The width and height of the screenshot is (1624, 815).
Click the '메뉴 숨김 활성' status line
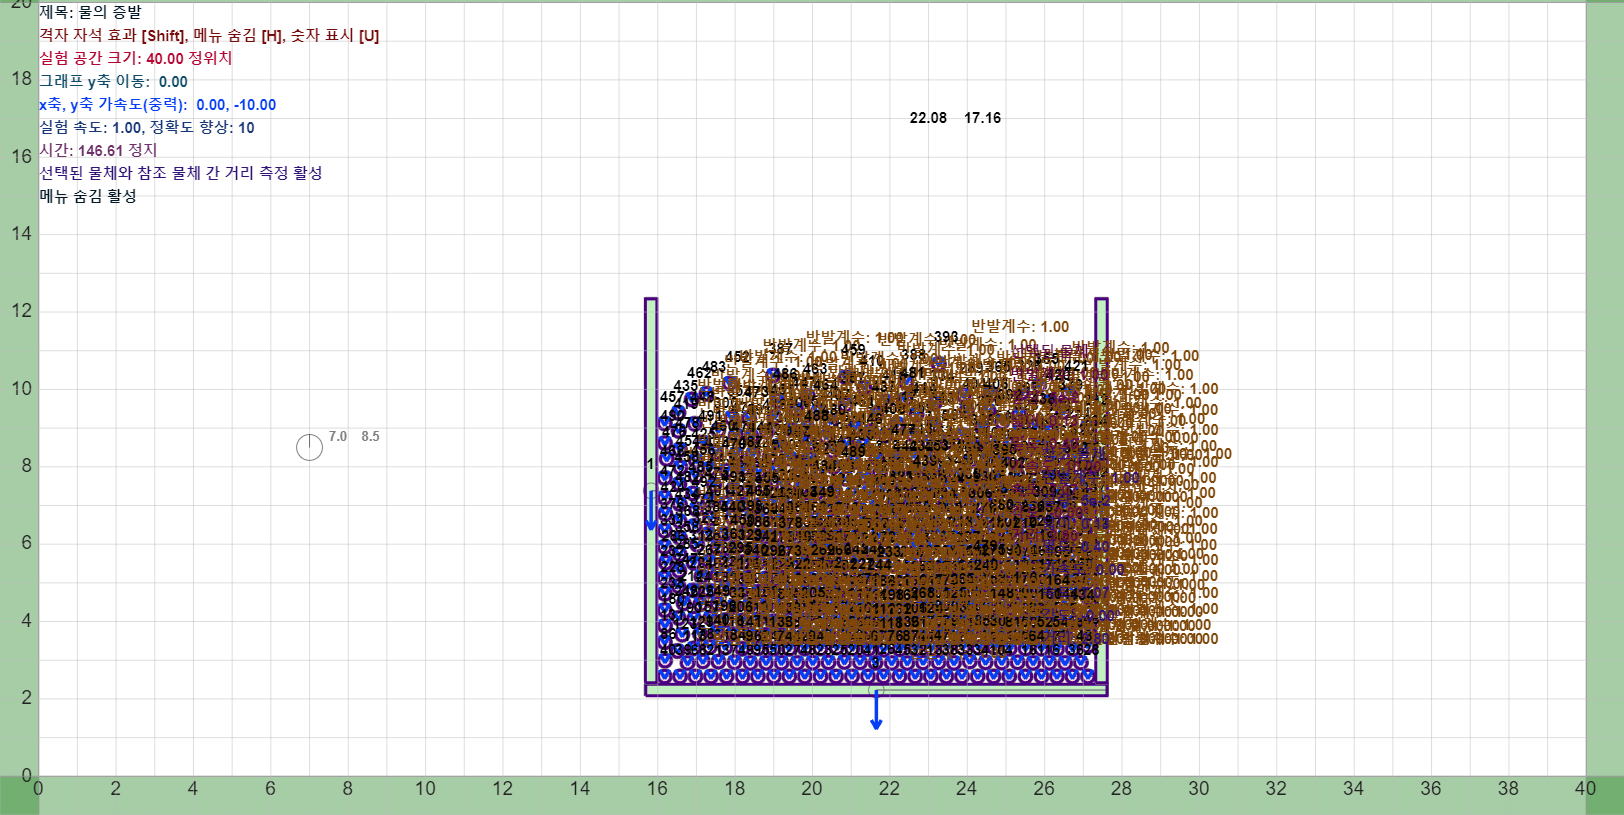[x=88, y=196]
